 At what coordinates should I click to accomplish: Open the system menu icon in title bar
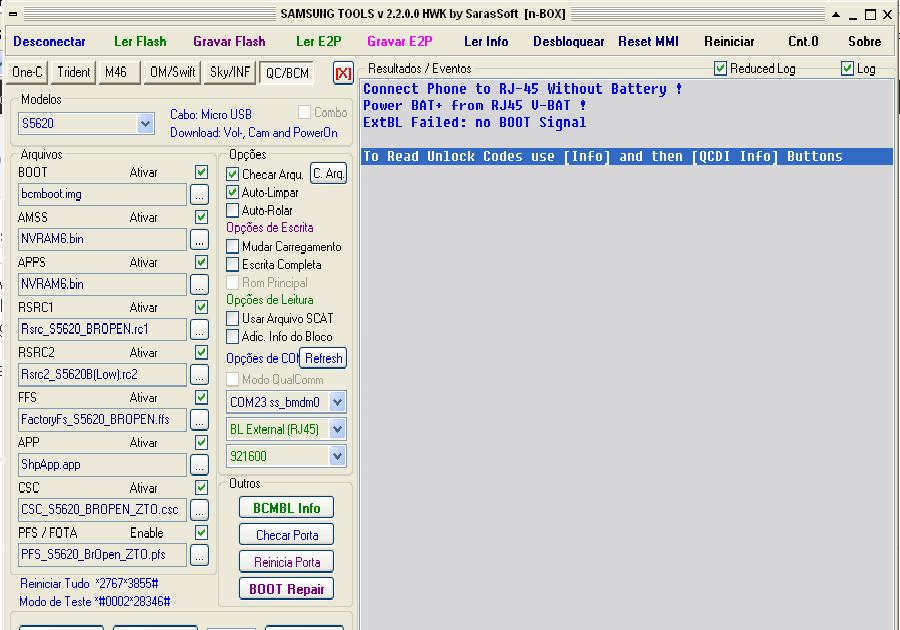click(x=13, y=14)
